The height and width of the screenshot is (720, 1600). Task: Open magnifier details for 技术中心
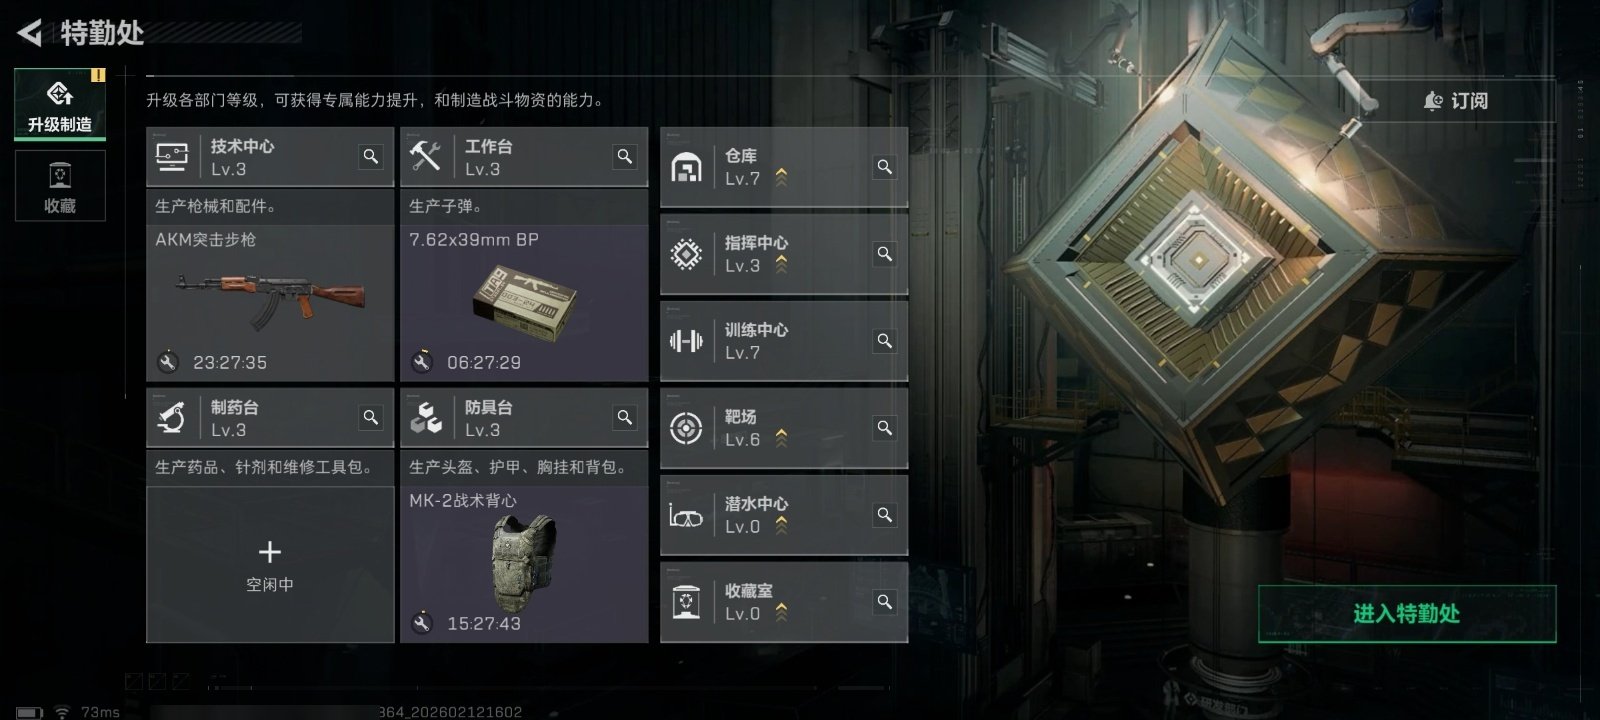pyautogui.click(x=371, y=157)
